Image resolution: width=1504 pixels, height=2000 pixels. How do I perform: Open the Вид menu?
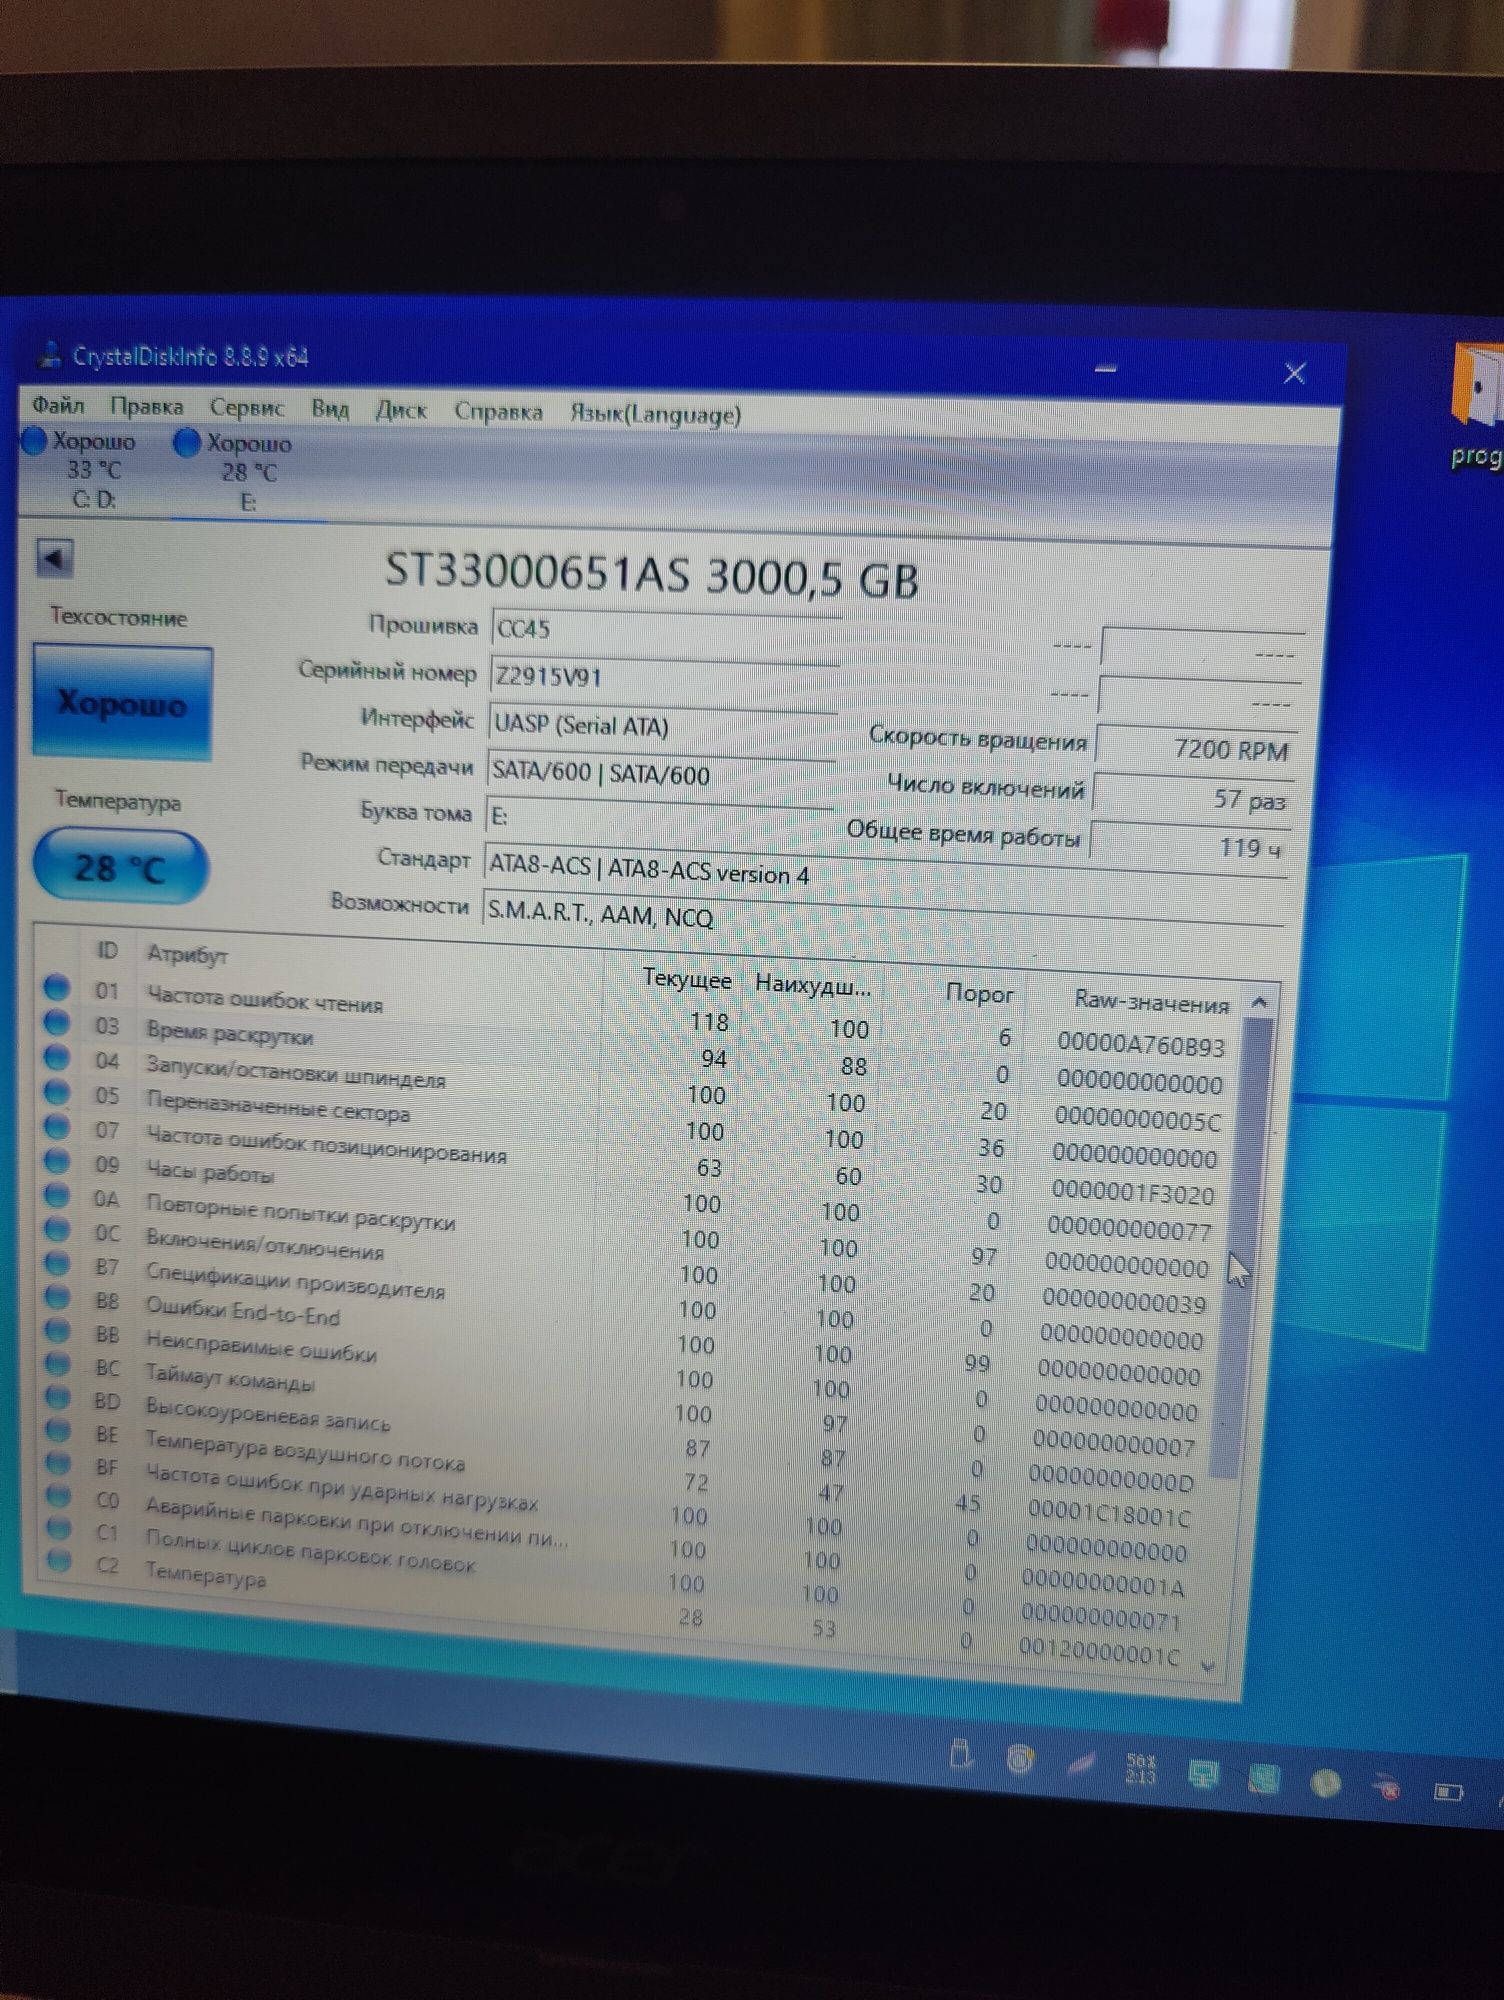pyautogui.click(x=330, y=409)
